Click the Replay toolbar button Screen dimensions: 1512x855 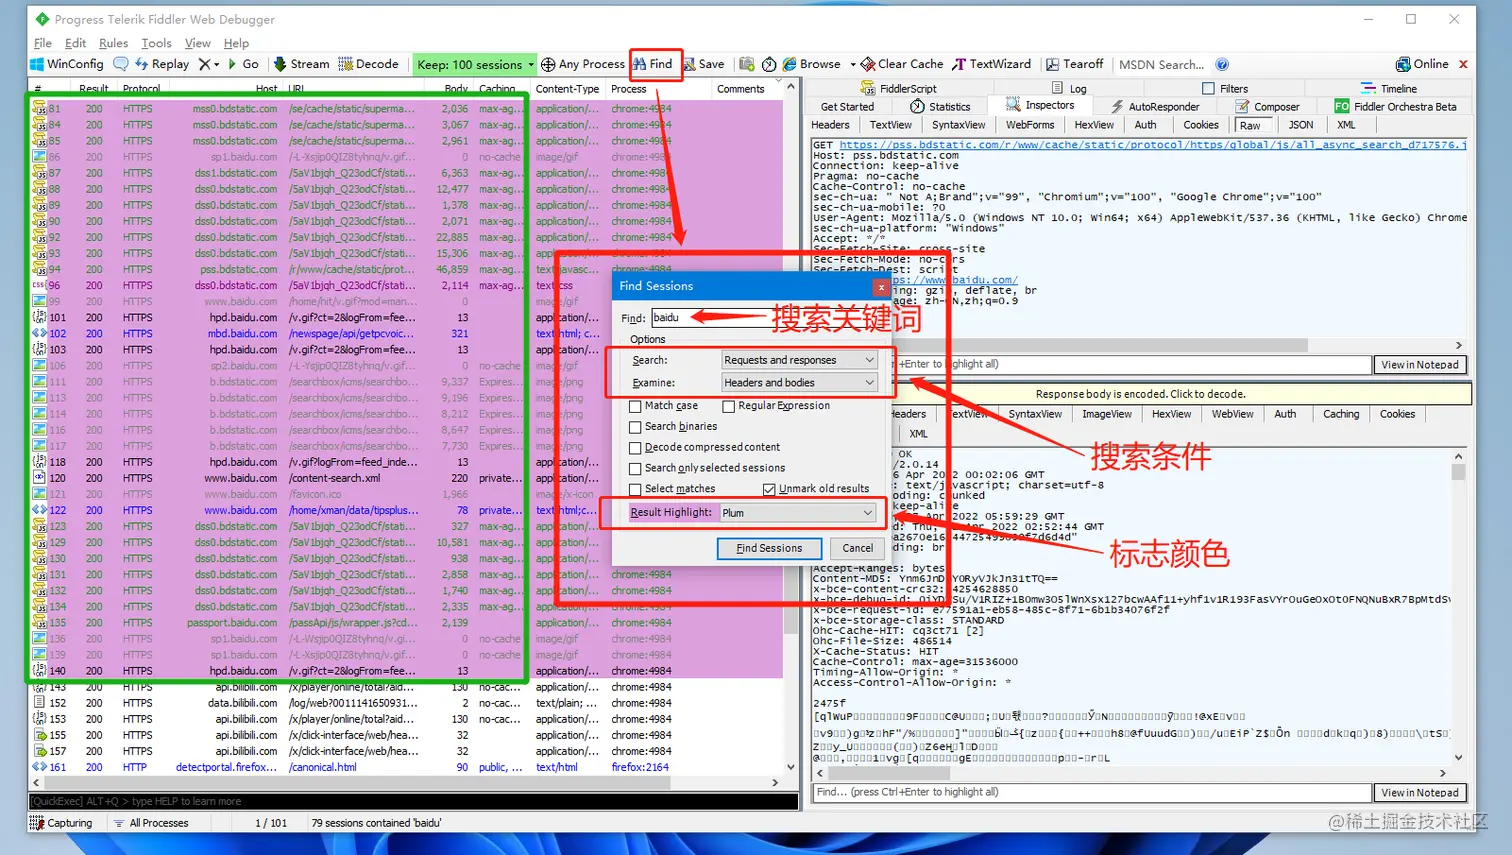[161, 64]
